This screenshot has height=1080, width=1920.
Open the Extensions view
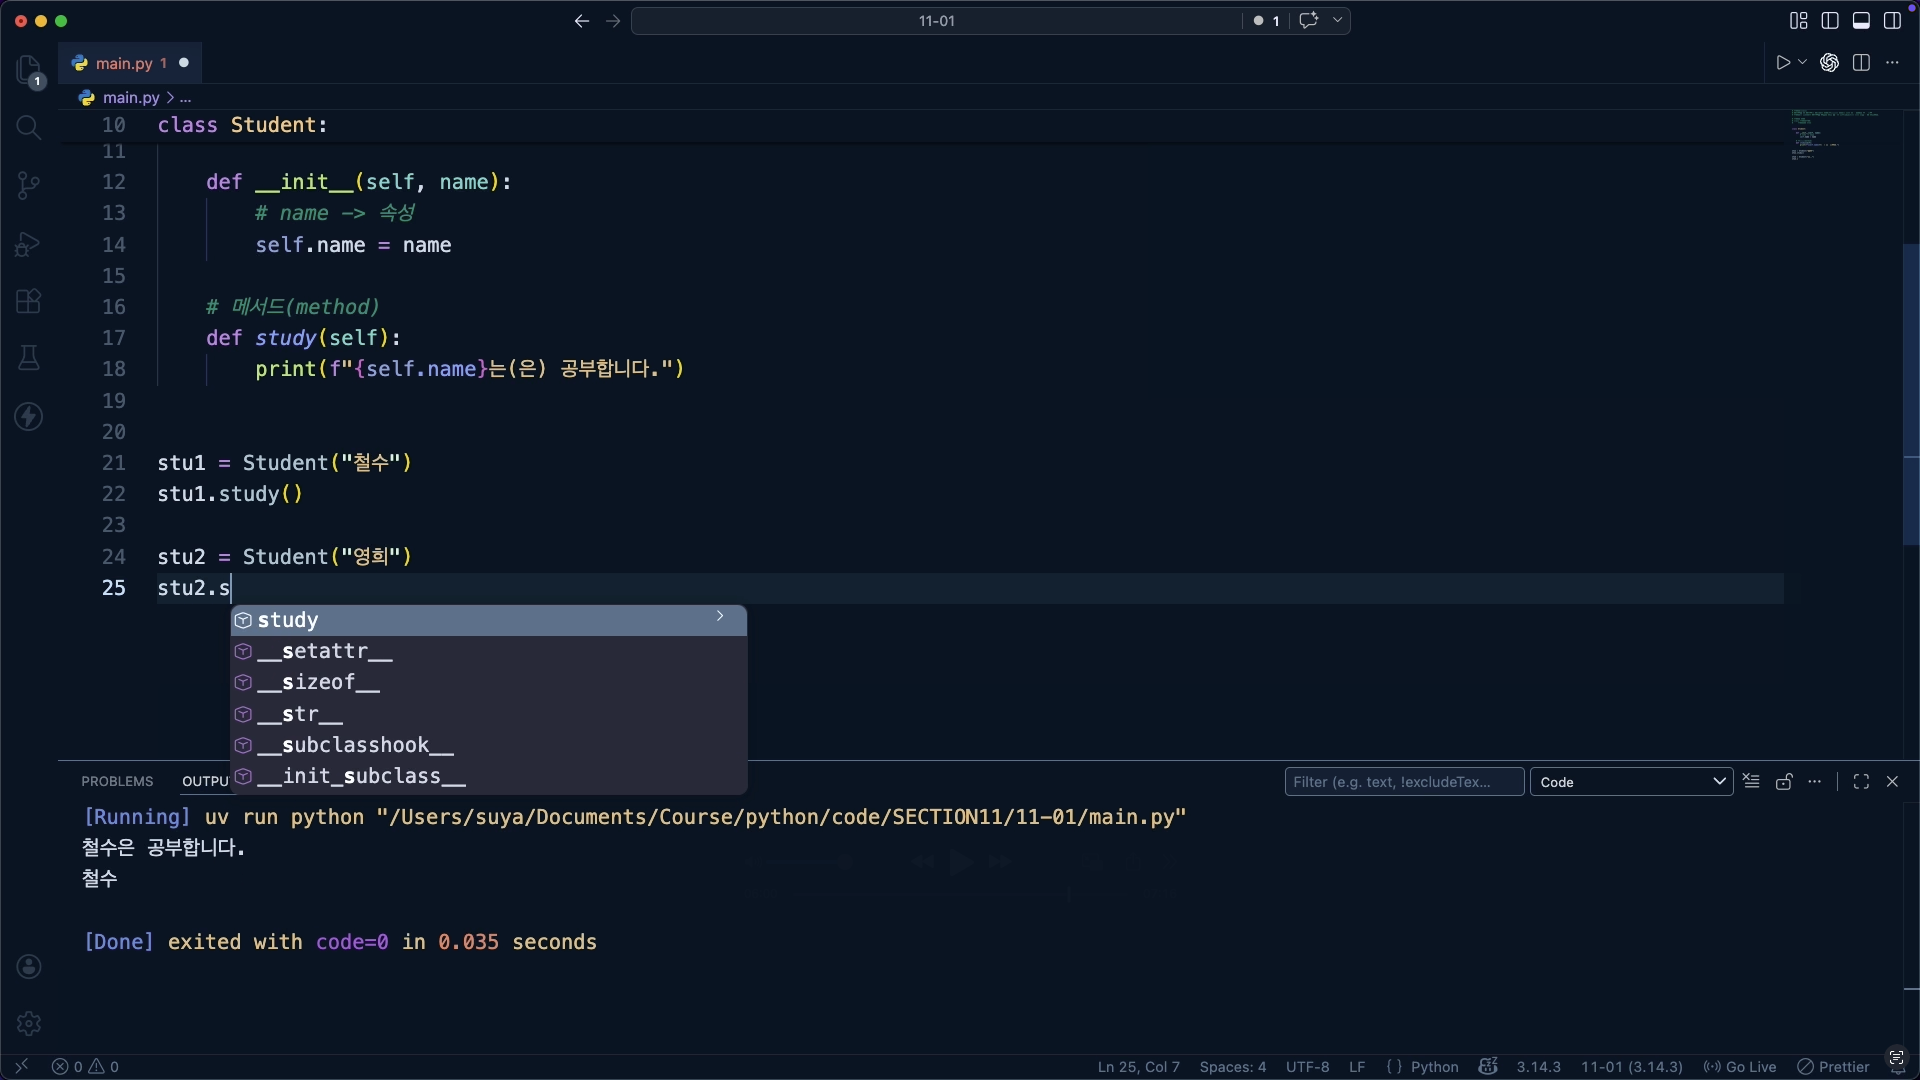tap(28, 301)
